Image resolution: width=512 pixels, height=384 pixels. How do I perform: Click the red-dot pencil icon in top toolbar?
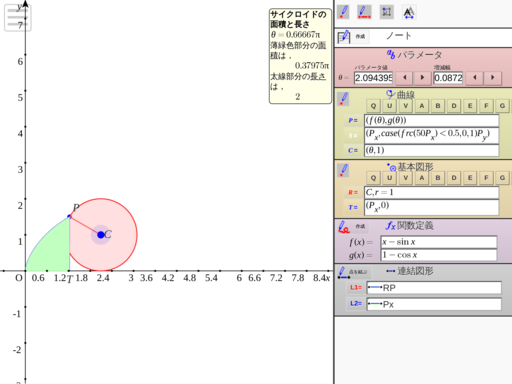pyautogui.click(x=343, y=12)
